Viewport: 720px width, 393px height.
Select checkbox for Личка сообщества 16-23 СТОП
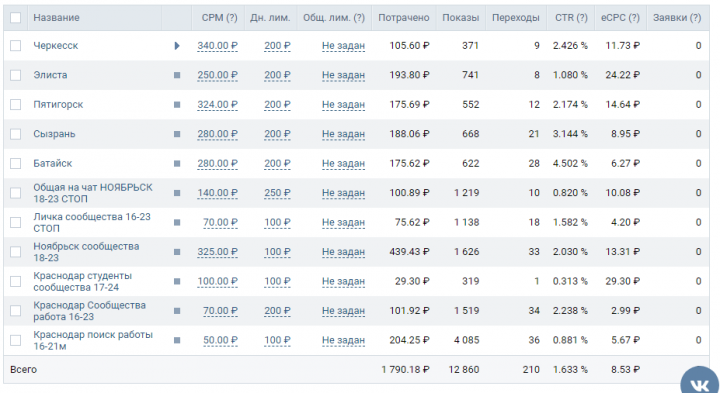coord(16,222)
